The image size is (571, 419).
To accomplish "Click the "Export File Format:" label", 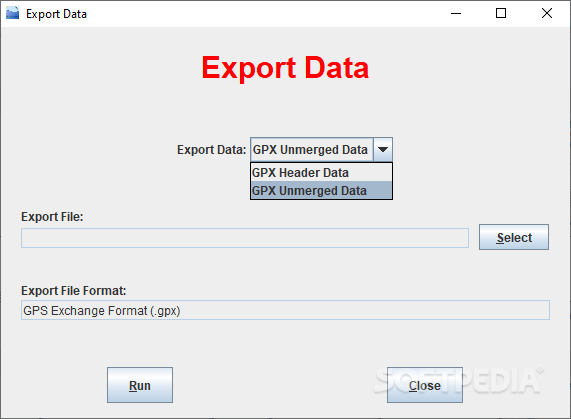I will [x=74, y=290].
